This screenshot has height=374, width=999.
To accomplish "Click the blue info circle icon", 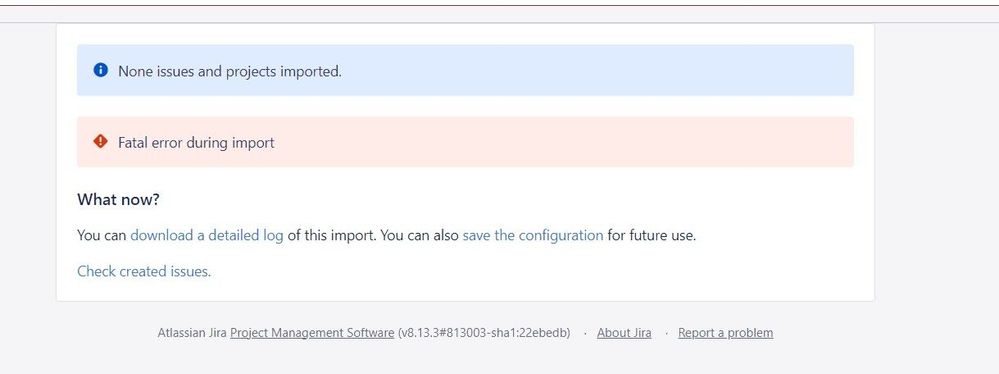I will pos(100,70).
